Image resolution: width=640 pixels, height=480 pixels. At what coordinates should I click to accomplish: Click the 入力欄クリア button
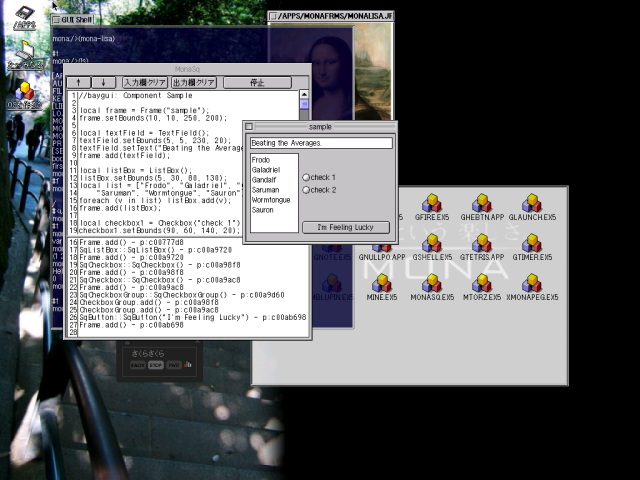145,82
